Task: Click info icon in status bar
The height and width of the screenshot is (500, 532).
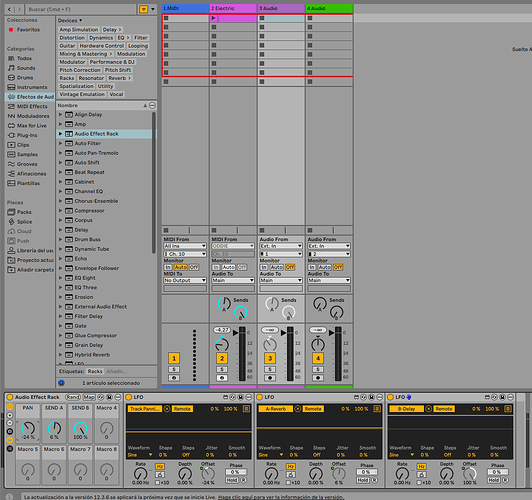Action: click(10, 496)
